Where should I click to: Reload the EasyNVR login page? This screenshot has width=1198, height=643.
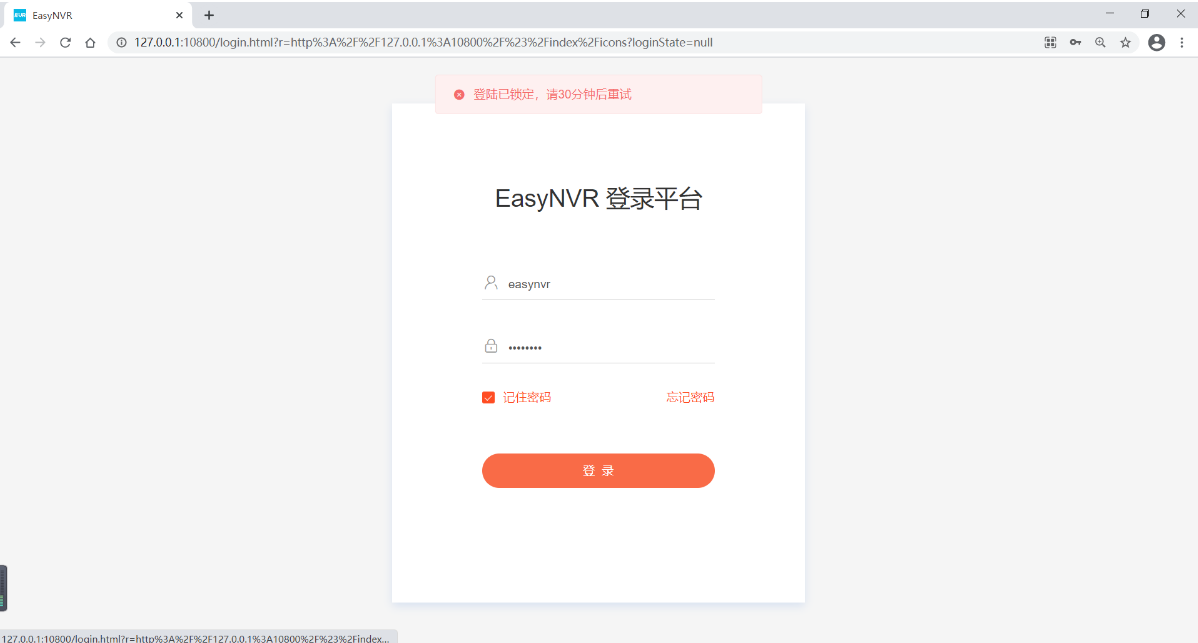pyautogui.click(x=66, y=43)
